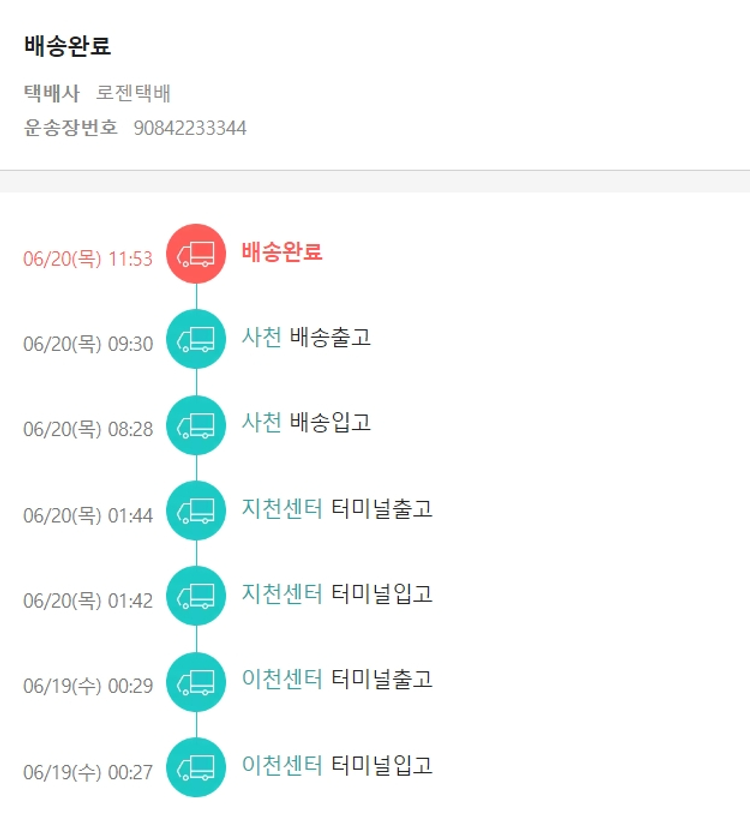Click the 지천센터 터미널출고 truck icon
Screen dimensions: 750x835
pos(196,511)
